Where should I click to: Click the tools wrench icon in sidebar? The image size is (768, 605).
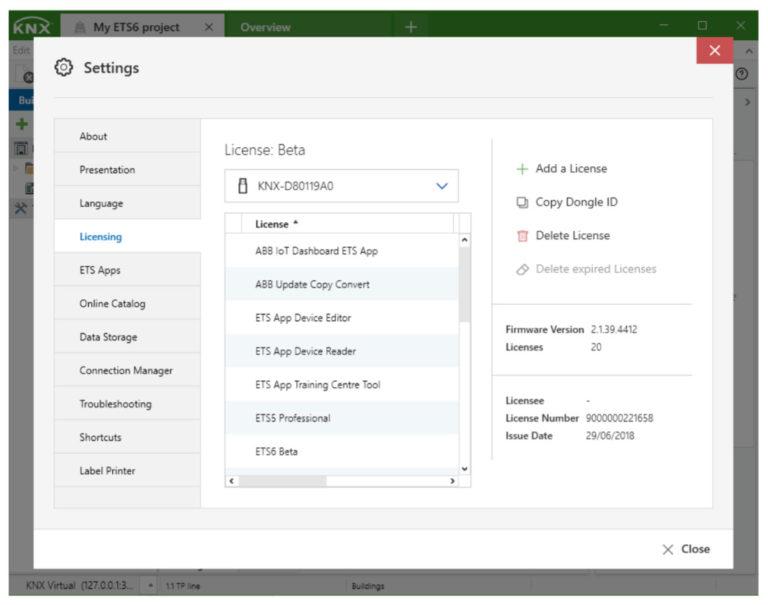[x=21, y=209]
